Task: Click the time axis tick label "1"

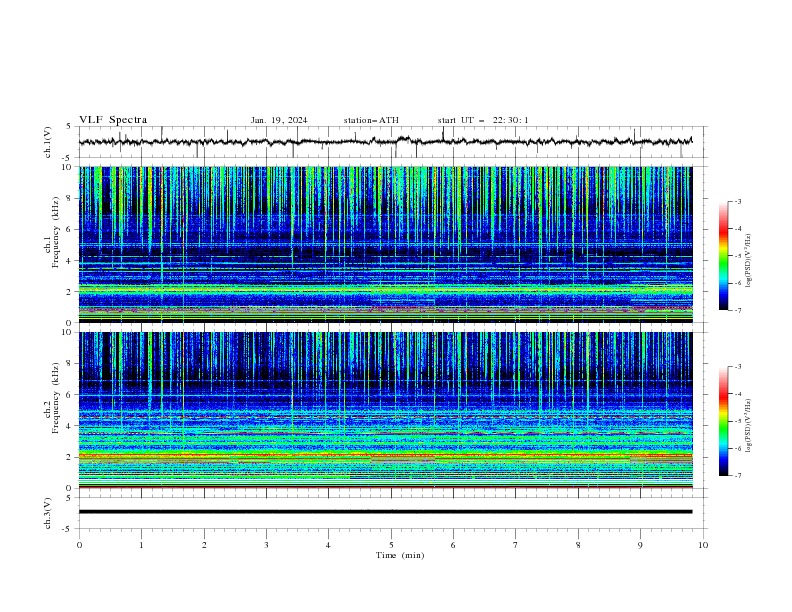Action: tap(141, 545)
